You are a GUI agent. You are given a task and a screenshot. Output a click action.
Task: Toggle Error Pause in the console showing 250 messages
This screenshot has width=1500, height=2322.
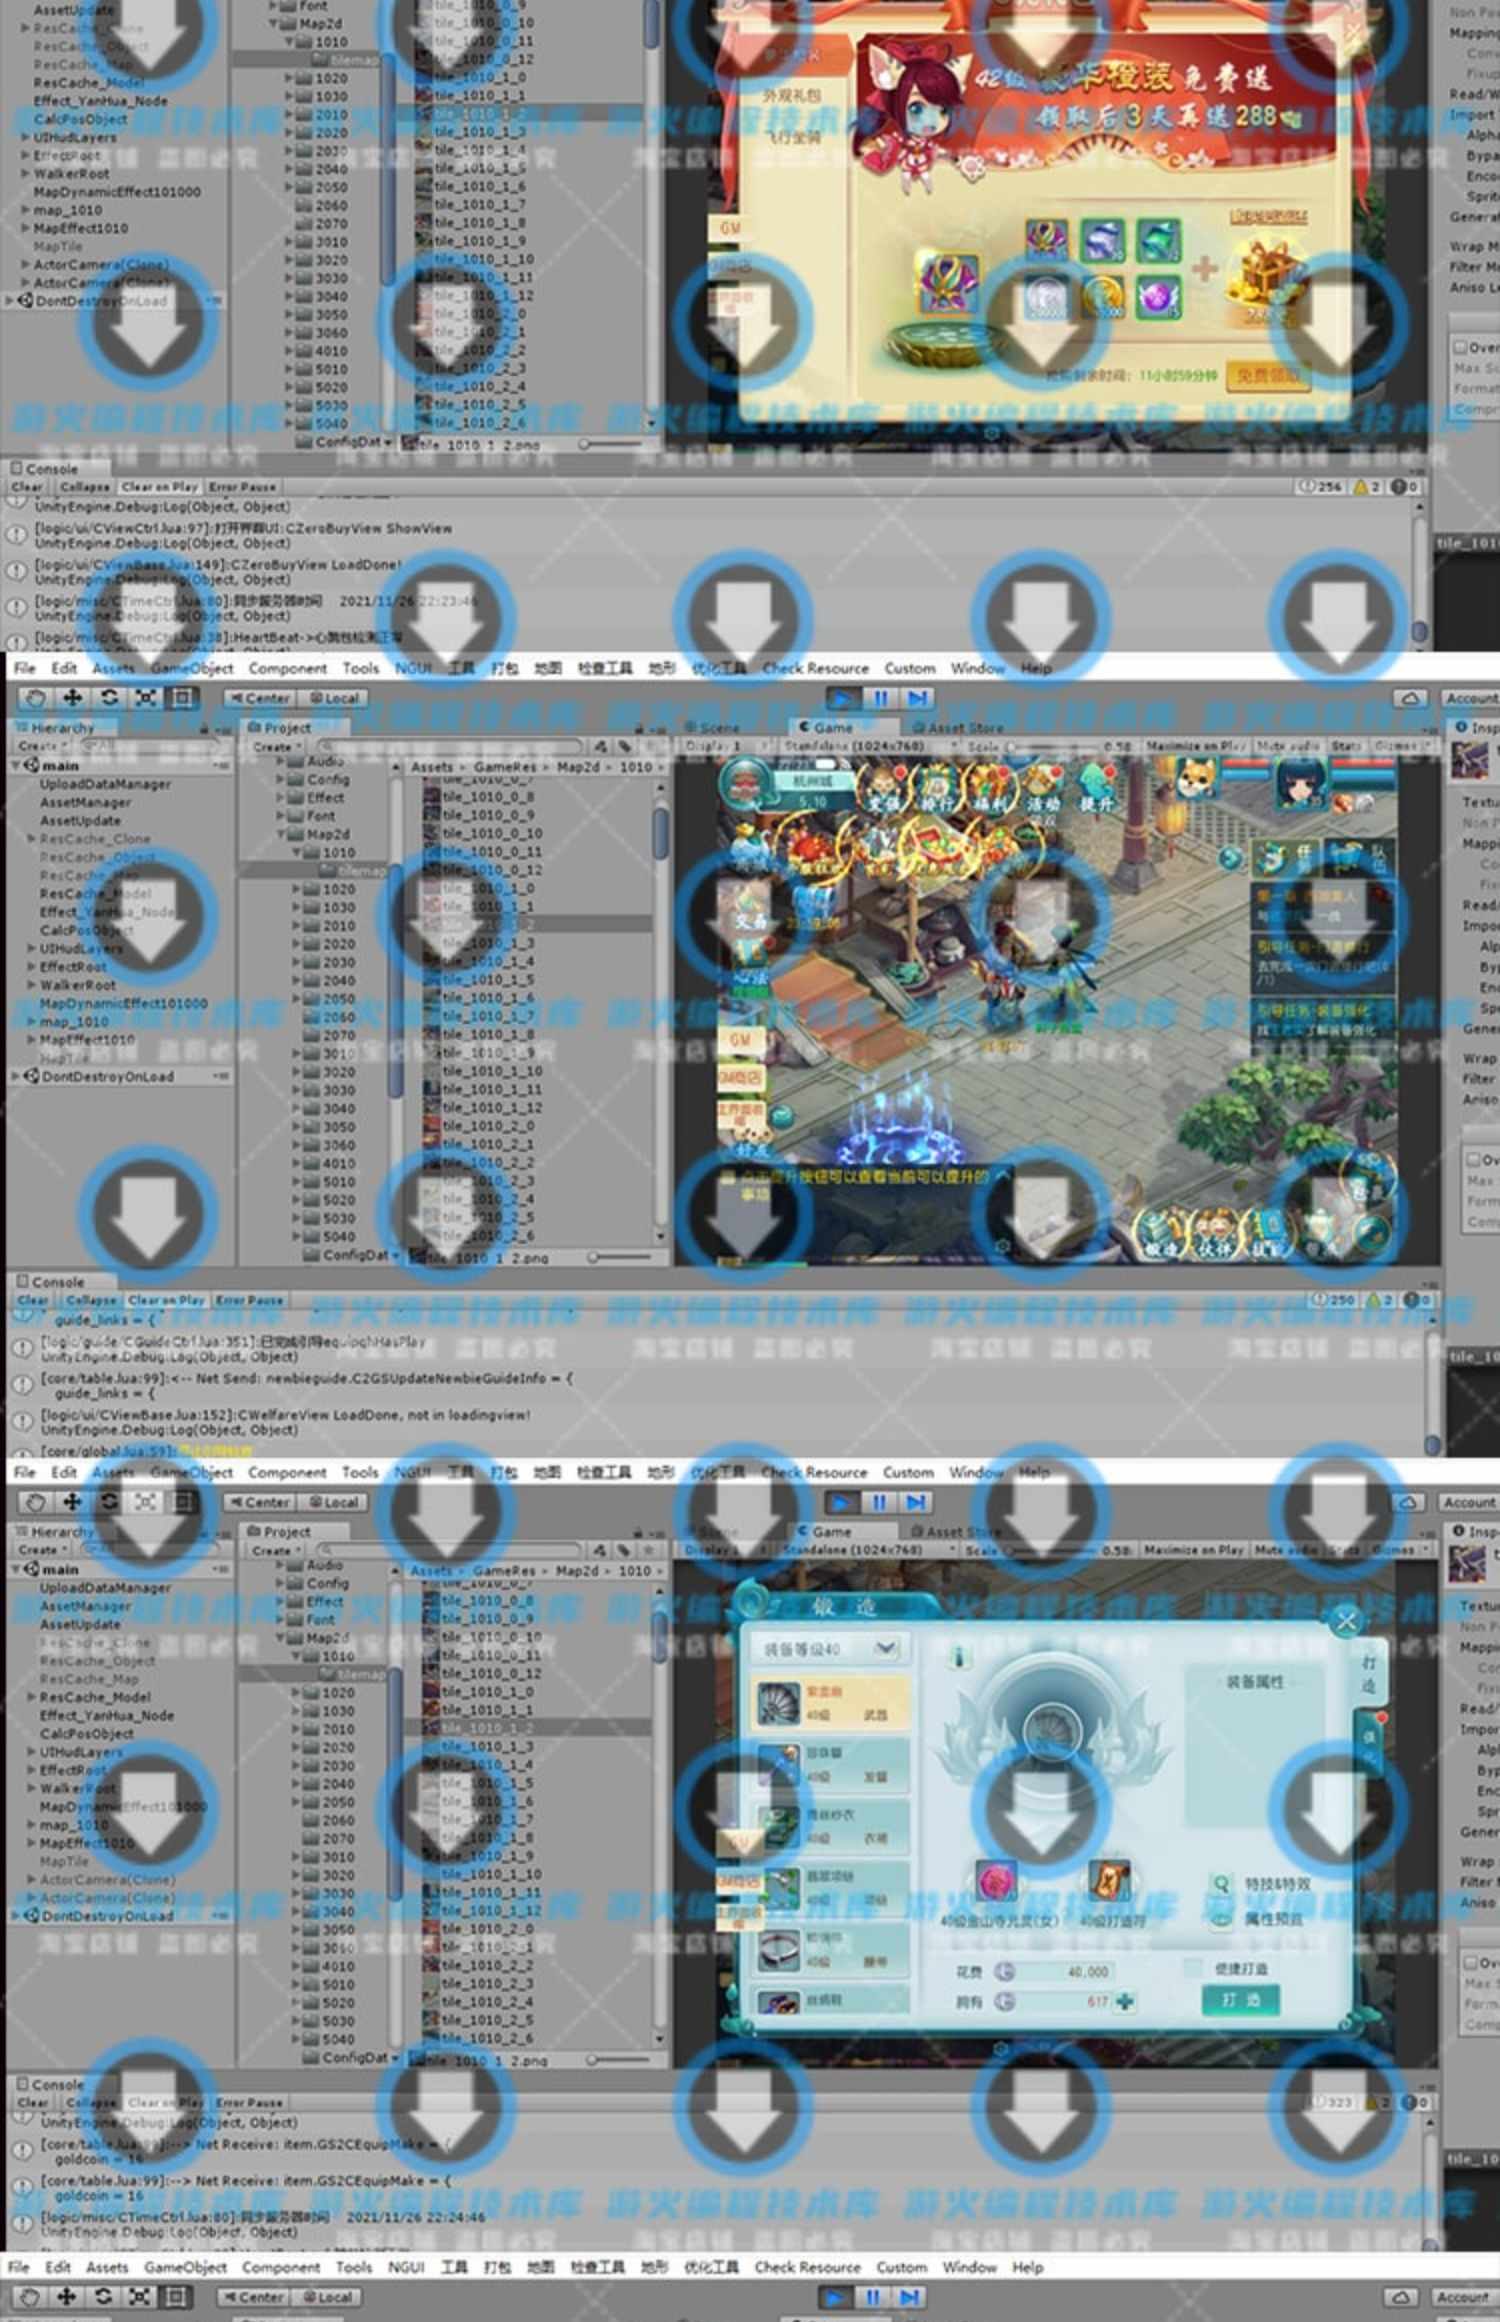[249, 1300]
